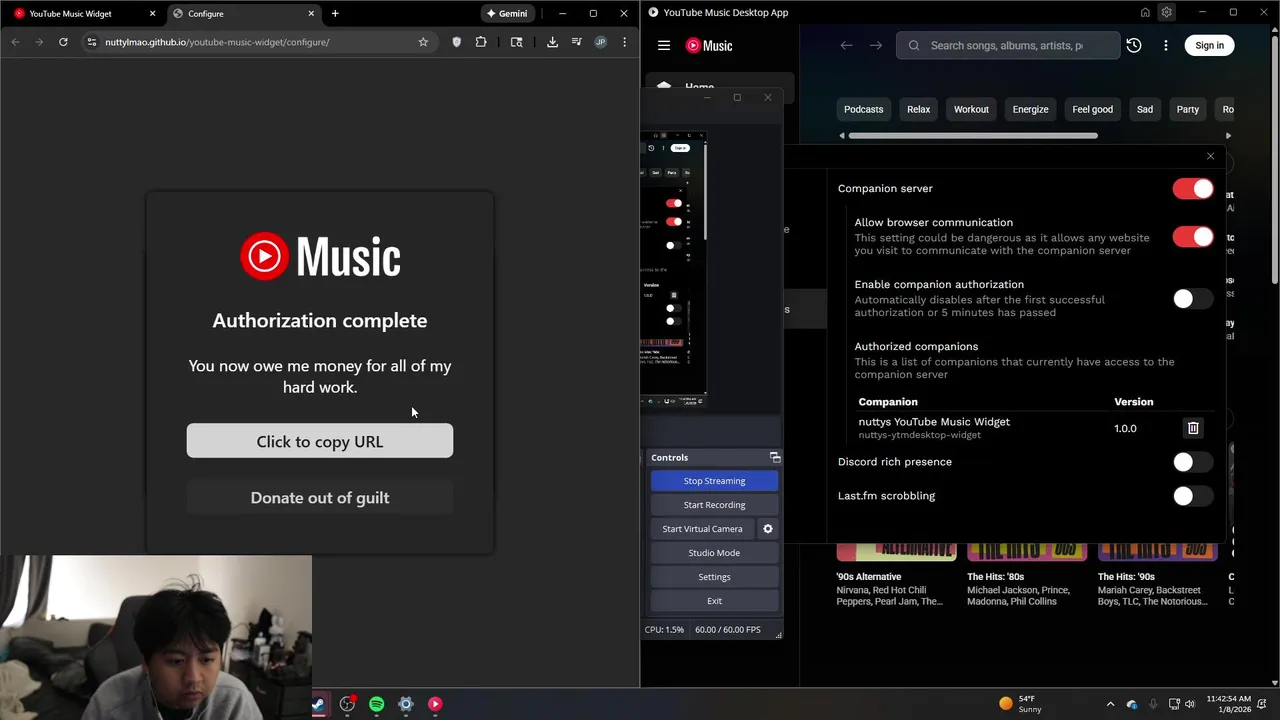Open the weather widget showing 54°F Sunny
The width and height of the screenshot is (1280, 720).
pos(1021,704)
